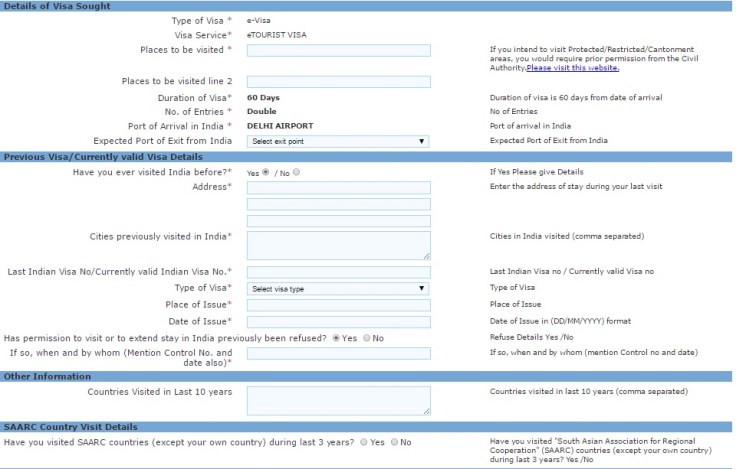
Task: Click the Last Indian Visa No field
Action: 338,272
